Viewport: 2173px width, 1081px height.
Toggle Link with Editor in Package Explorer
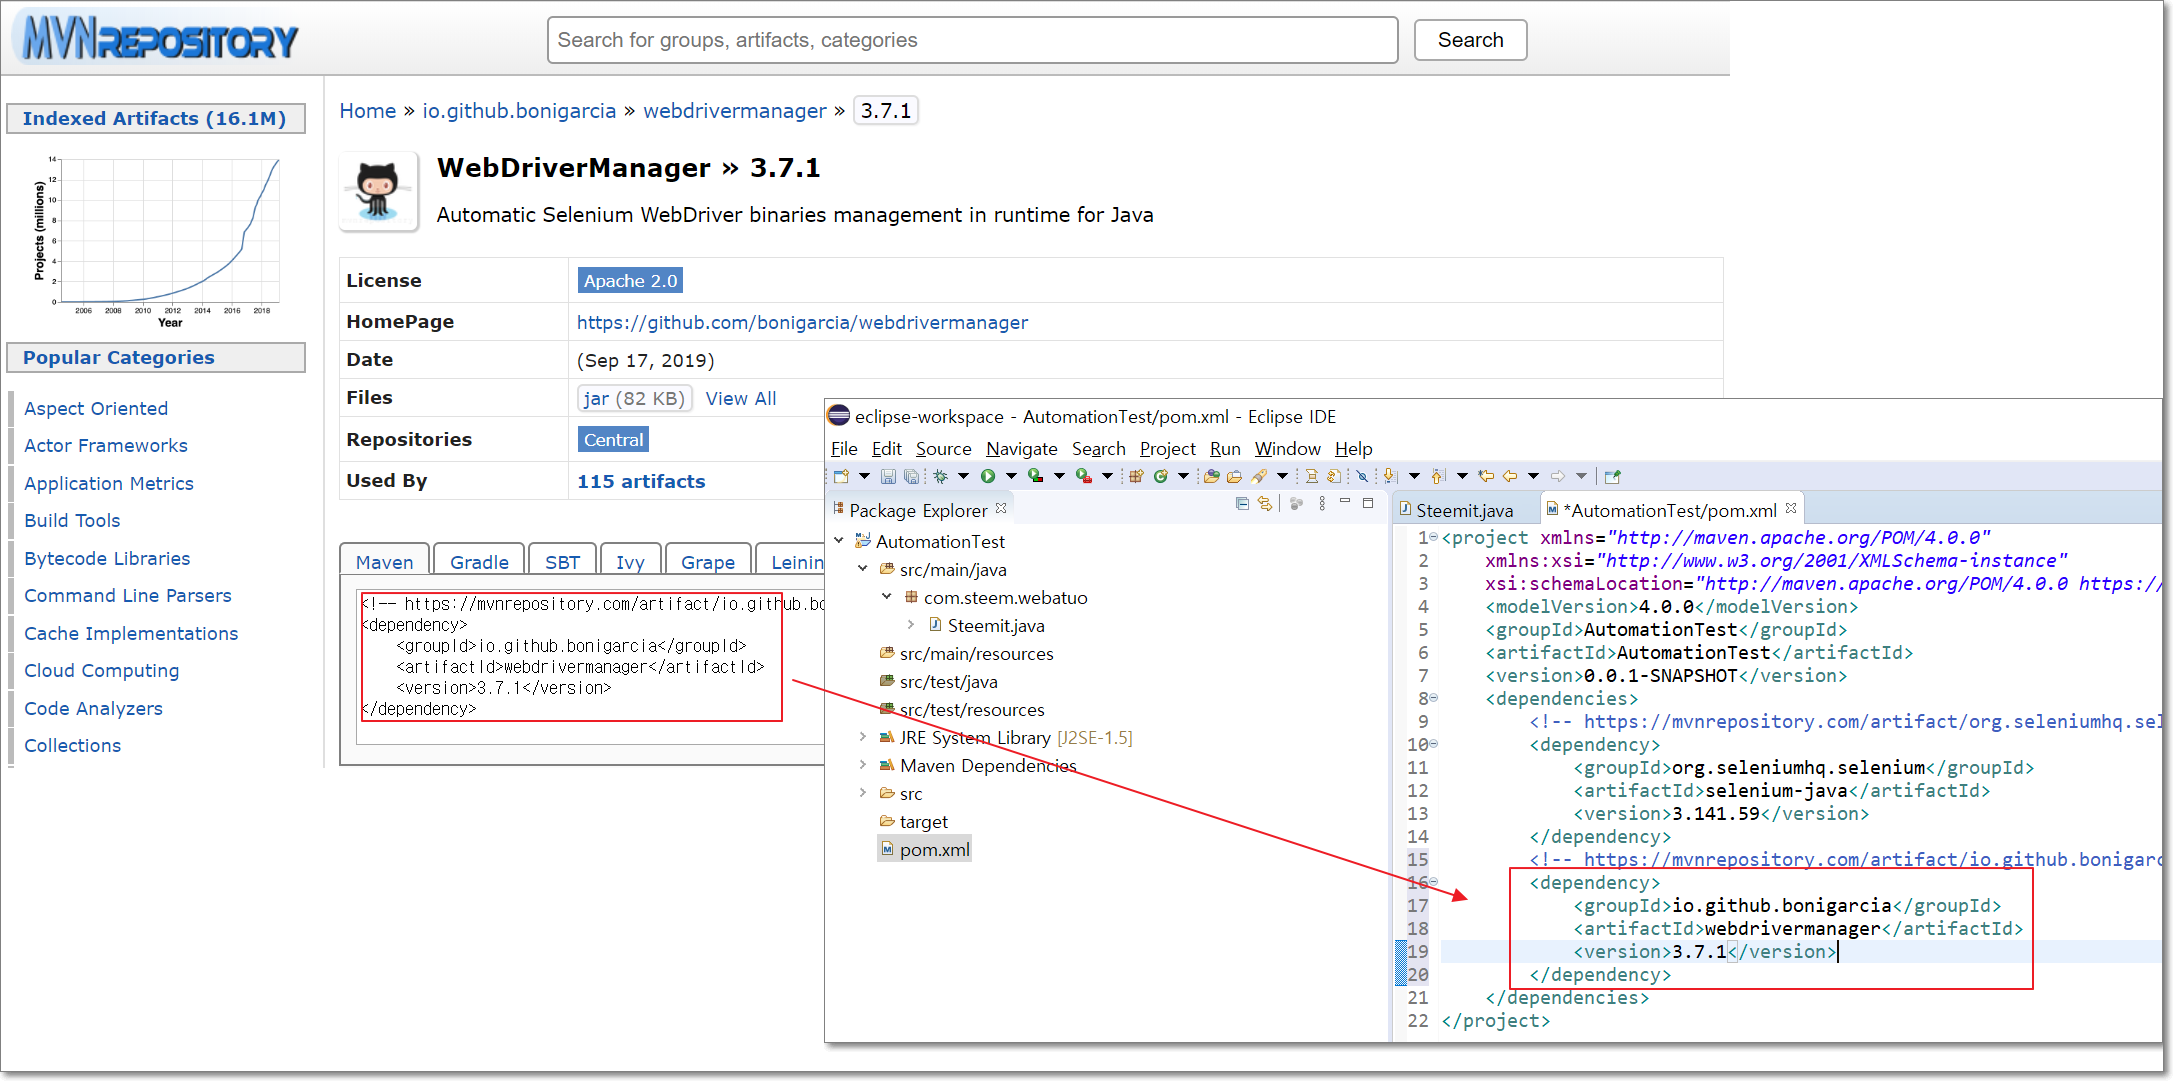(x=1265, y=504)
